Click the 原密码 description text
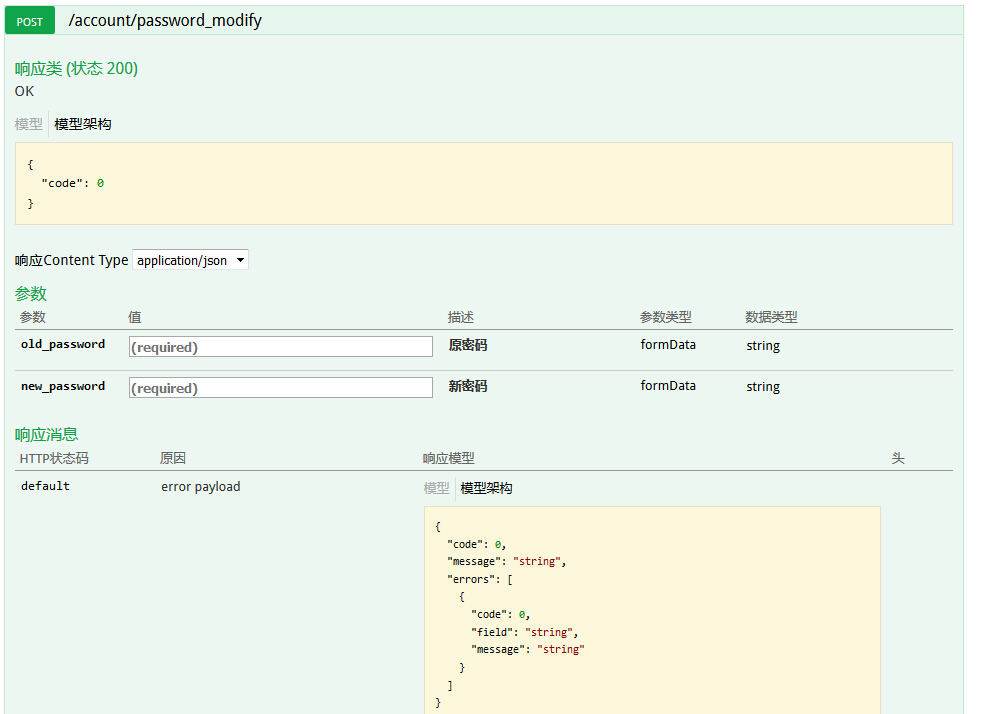Image resolution: width=981 pixels, height=714 pixels. point(468,345)
